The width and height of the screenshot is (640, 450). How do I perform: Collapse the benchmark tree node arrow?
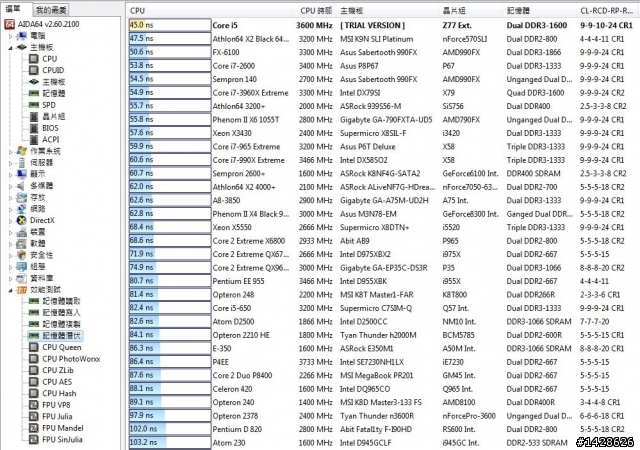(10, 290)
